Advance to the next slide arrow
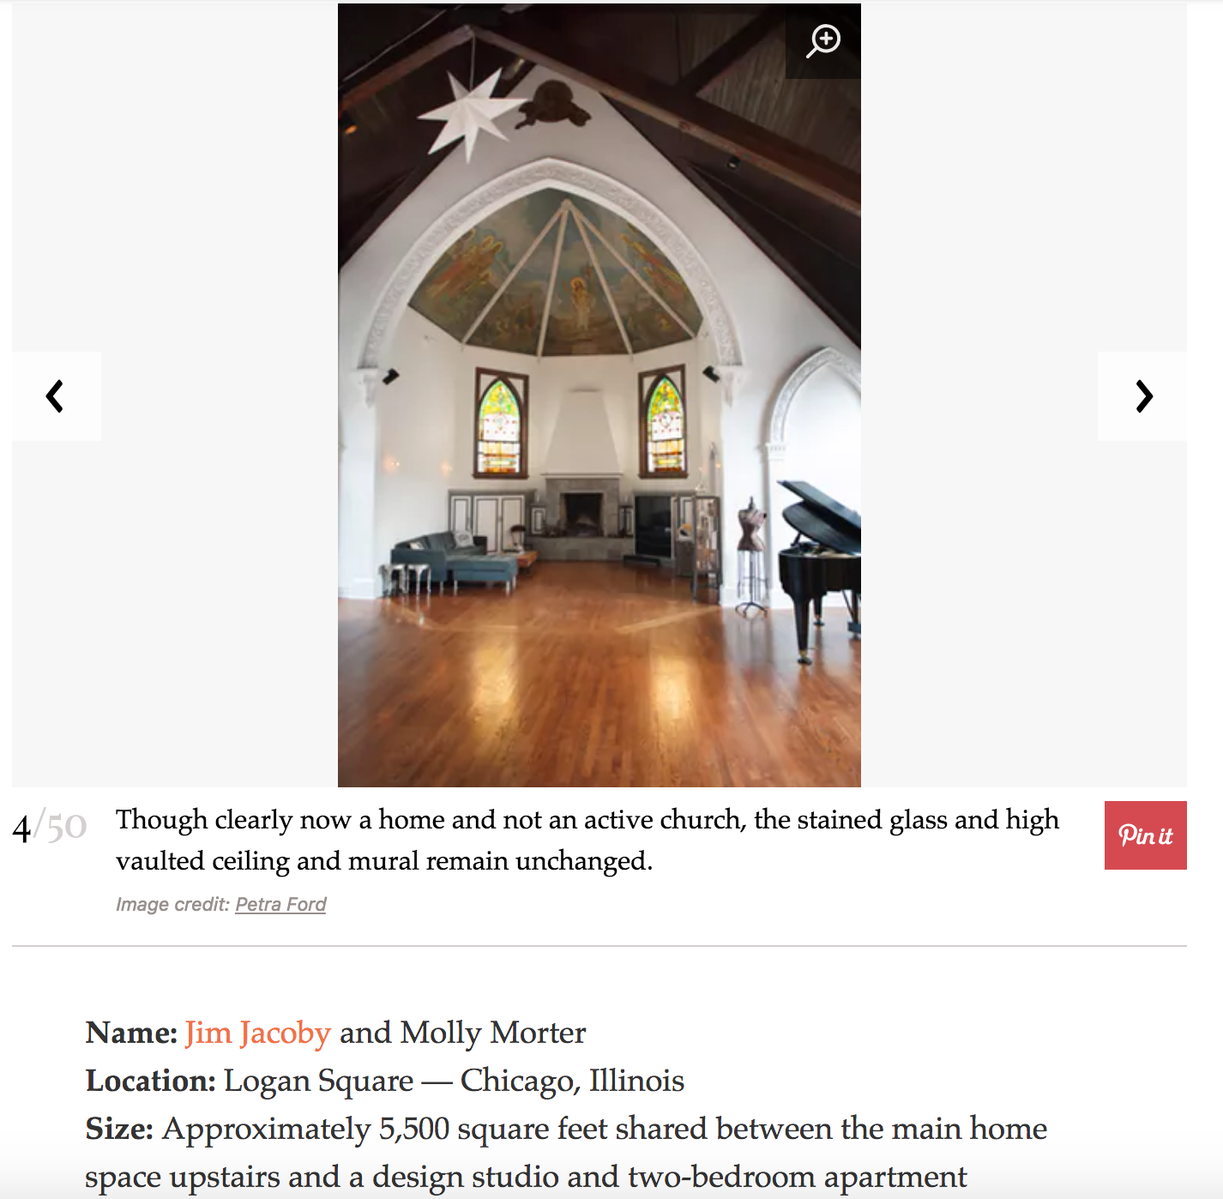The height and width of the screenshot is (1199, 1223). coord(1143,396)
